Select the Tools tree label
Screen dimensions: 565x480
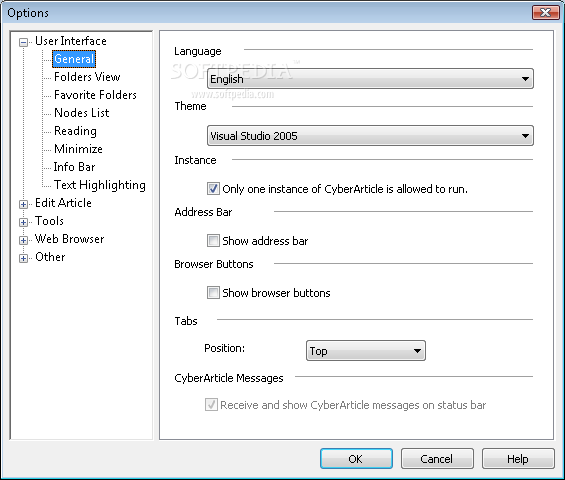[49, 221]
